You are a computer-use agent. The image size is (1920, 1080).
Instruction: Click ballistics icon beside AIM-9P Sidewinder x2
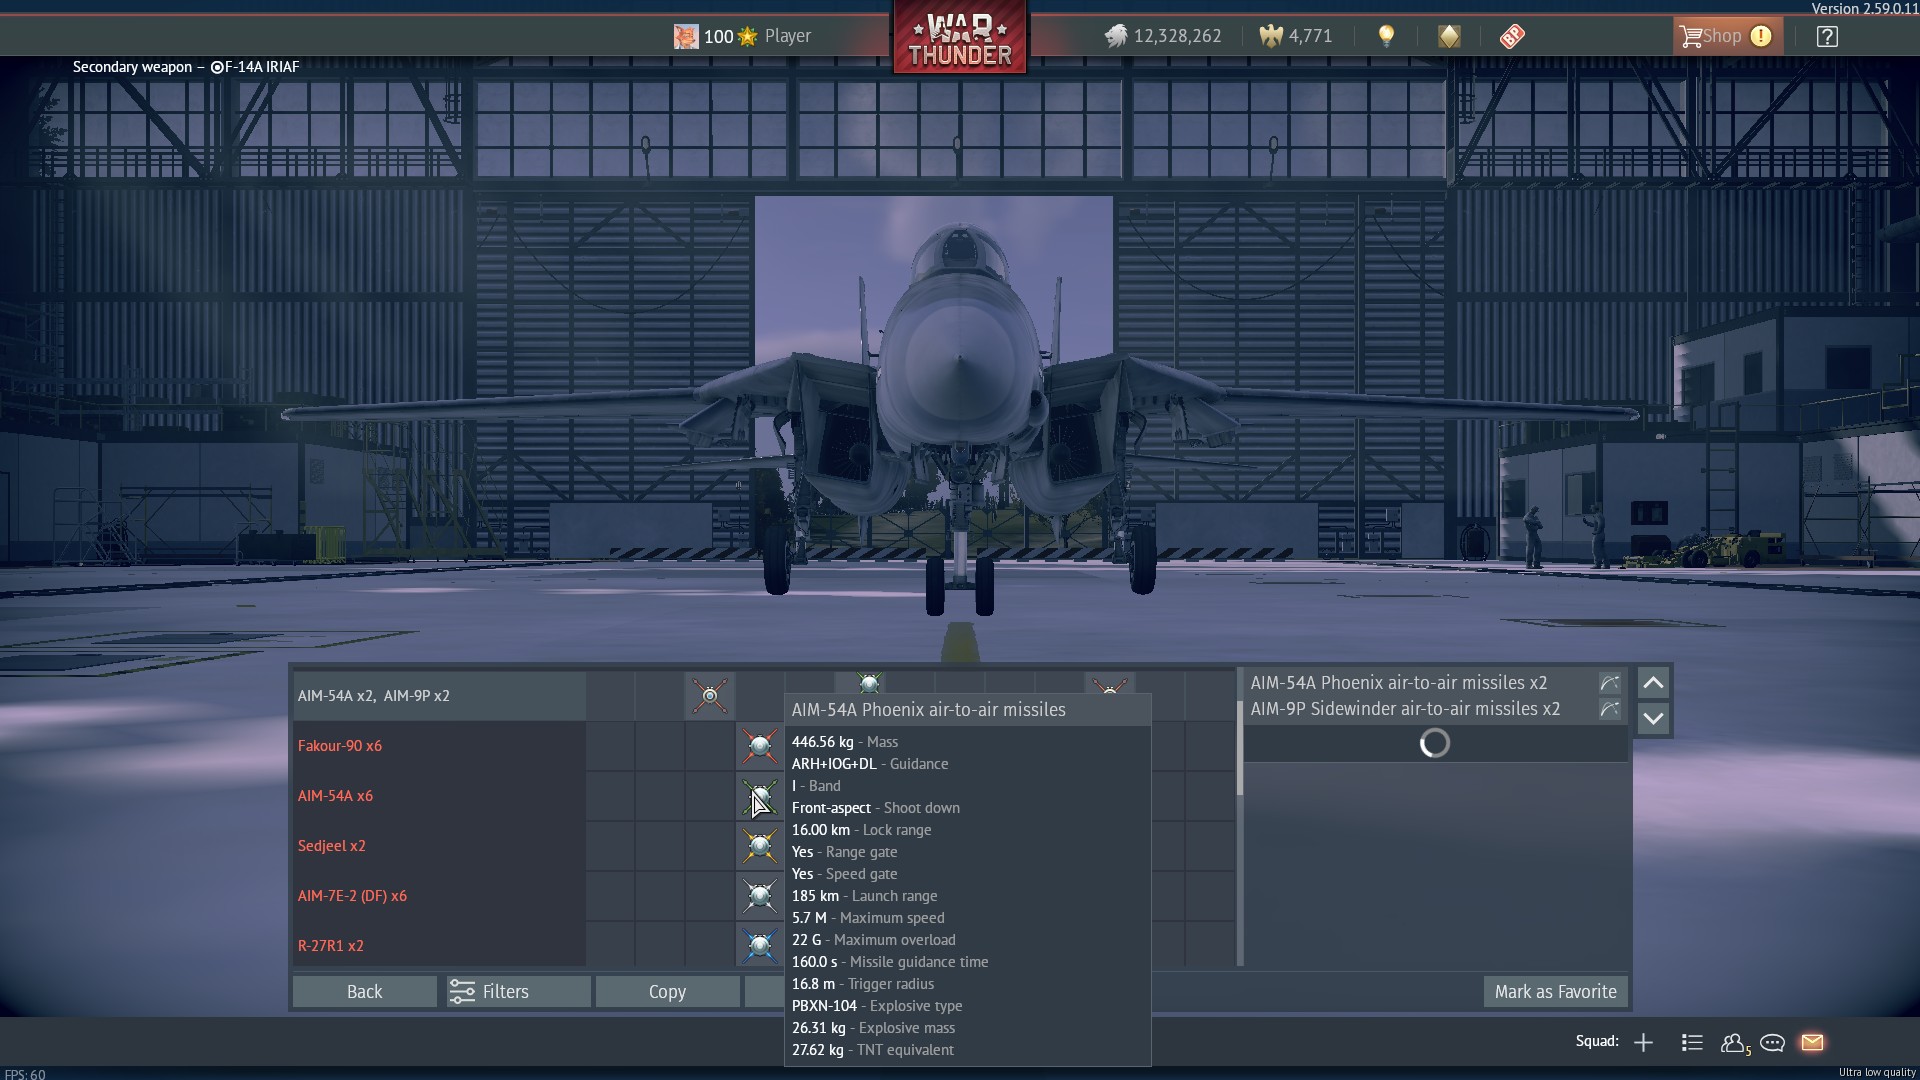[x=1609, y=709]
